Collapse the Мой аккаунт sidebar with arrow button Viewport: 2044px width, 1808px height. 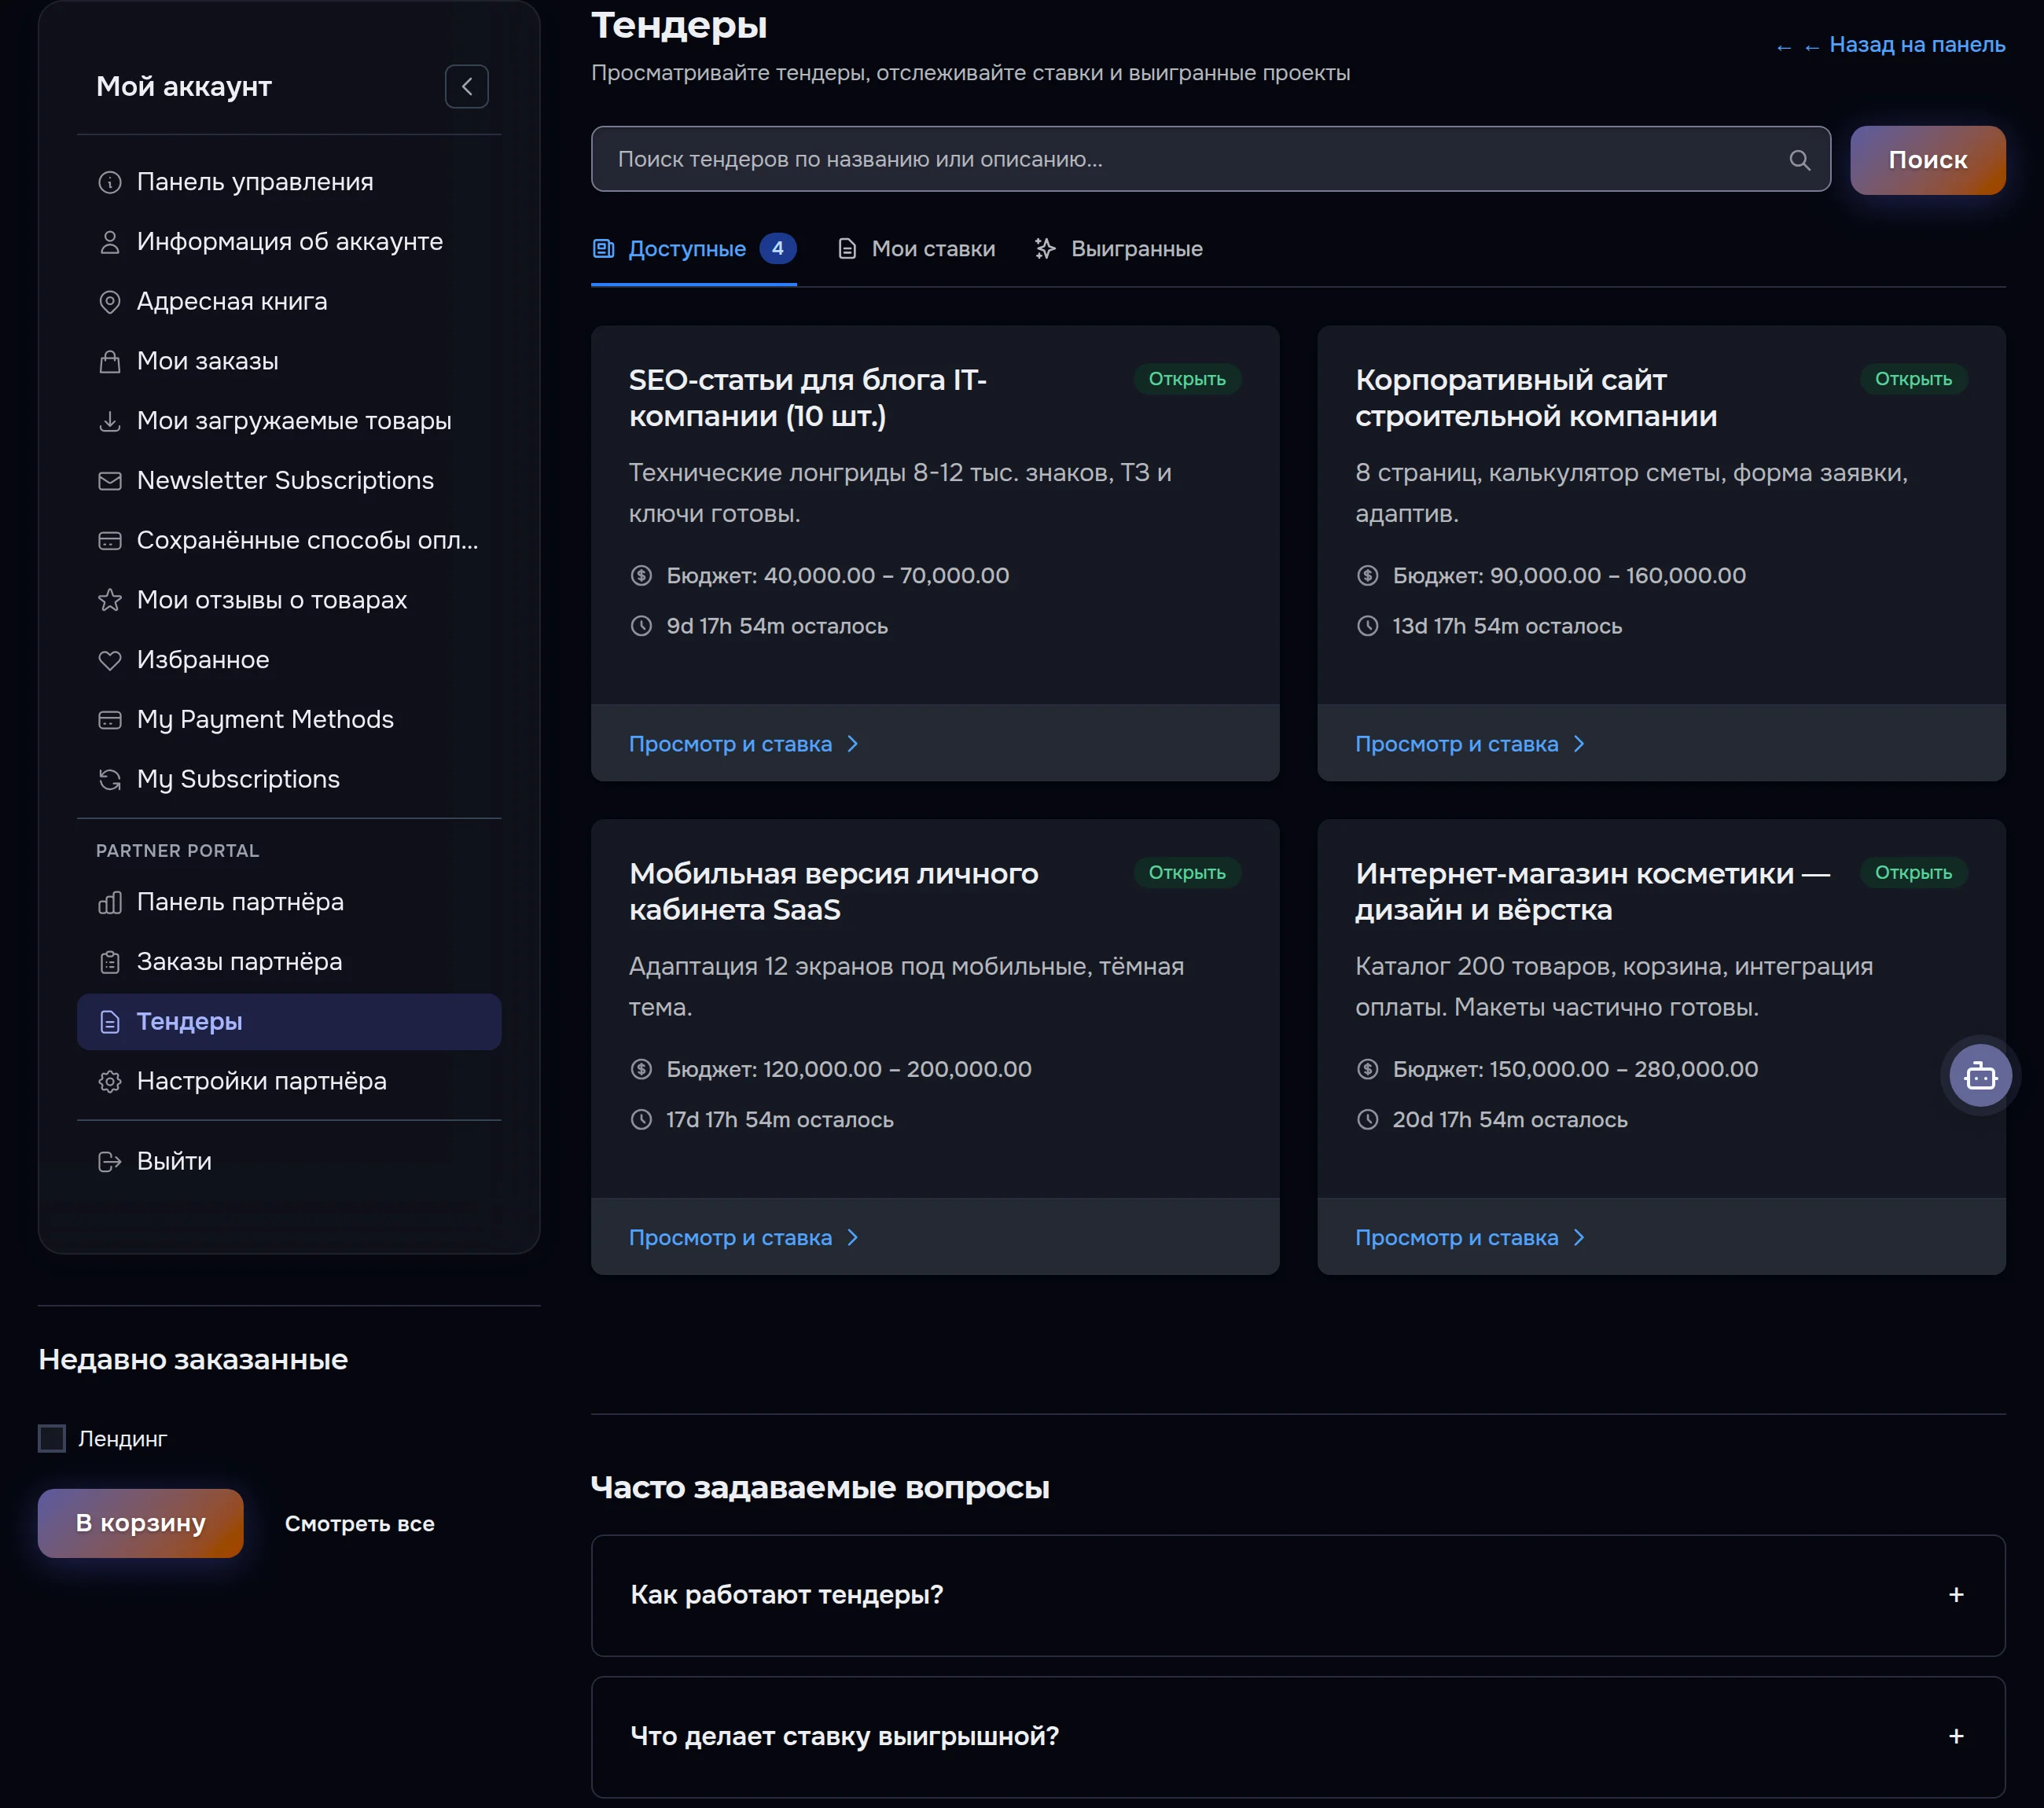click(x=466, y=87)
